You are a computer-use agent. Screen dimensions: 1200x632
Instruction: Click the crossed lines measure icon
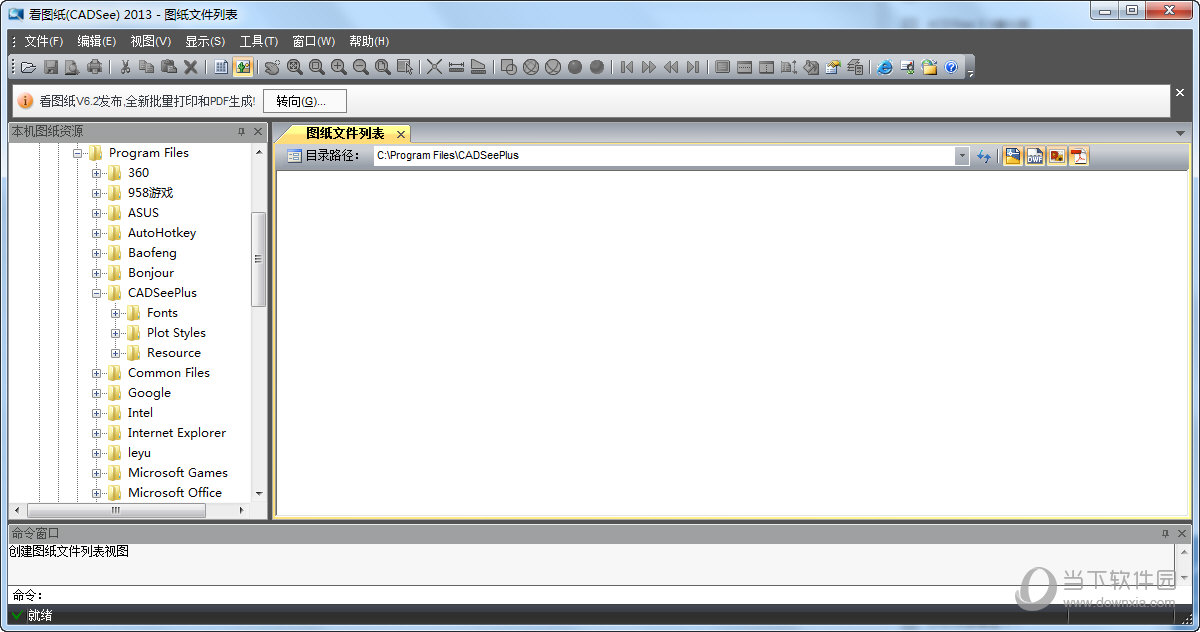tap(435, 67)
